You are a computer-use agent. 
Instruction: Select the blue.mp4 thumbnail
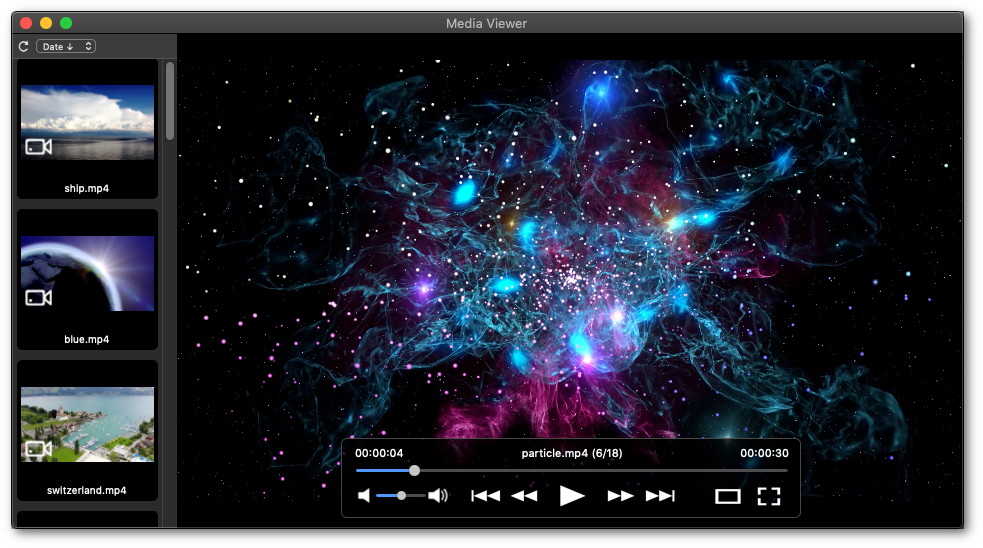coord(87,273)
